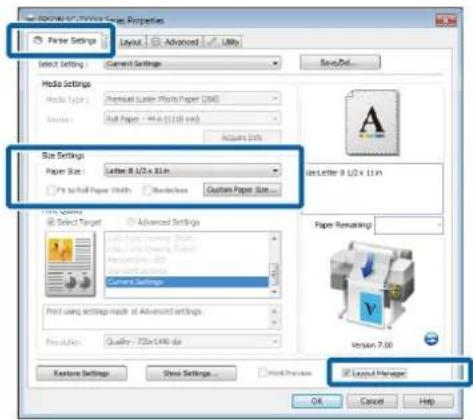Confirm with the OK button
Image resolution: width=473 pixels, height=420 pixels.
pos(317,401)
